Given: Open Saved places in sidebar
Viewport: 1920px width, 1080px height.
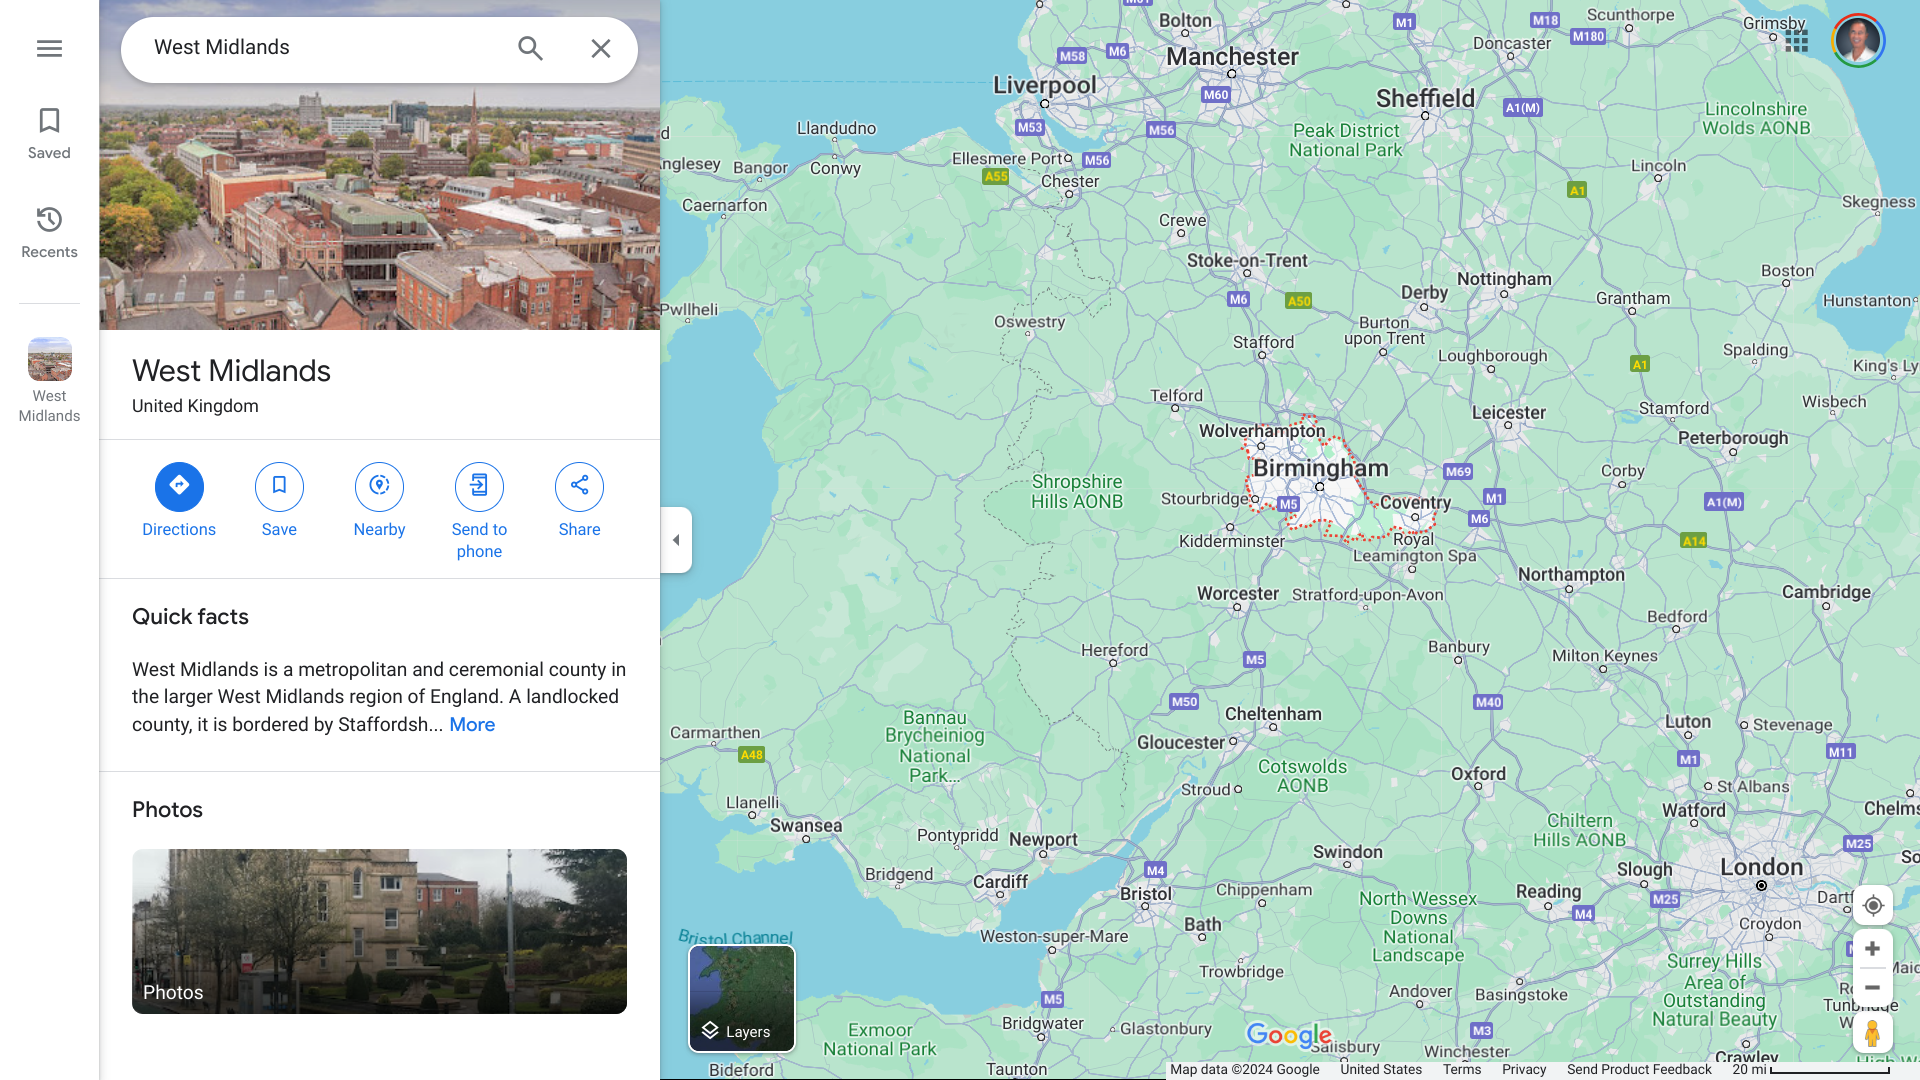Looking at the screenshot, I should (x=49, y=133).
